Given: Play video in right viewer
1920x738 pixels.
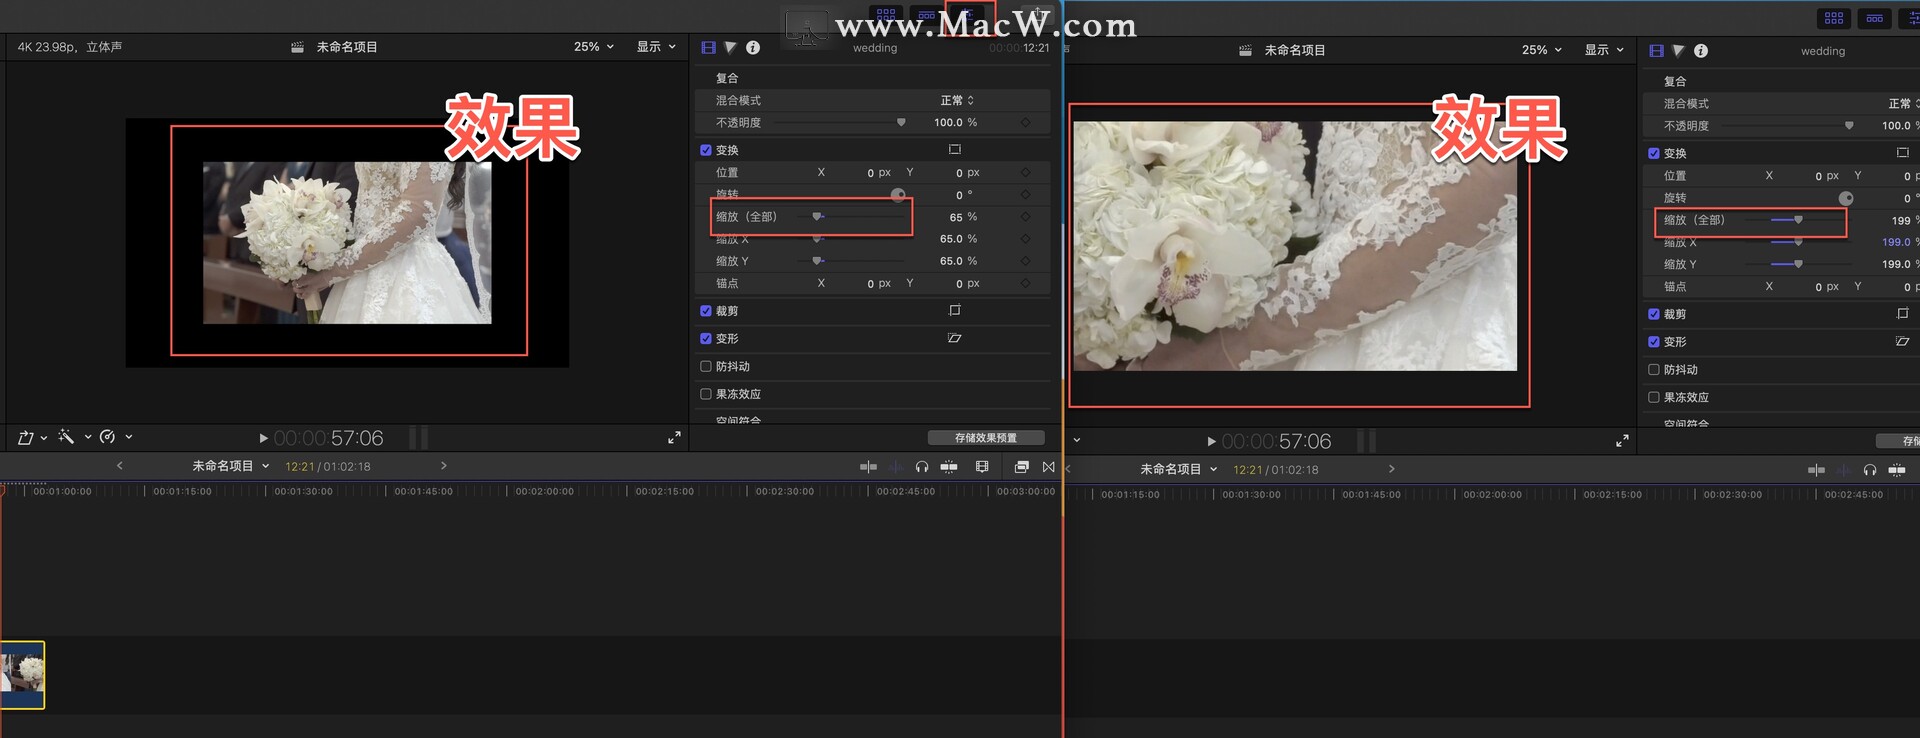Looking at the screenshot, I should (1212, 441).
